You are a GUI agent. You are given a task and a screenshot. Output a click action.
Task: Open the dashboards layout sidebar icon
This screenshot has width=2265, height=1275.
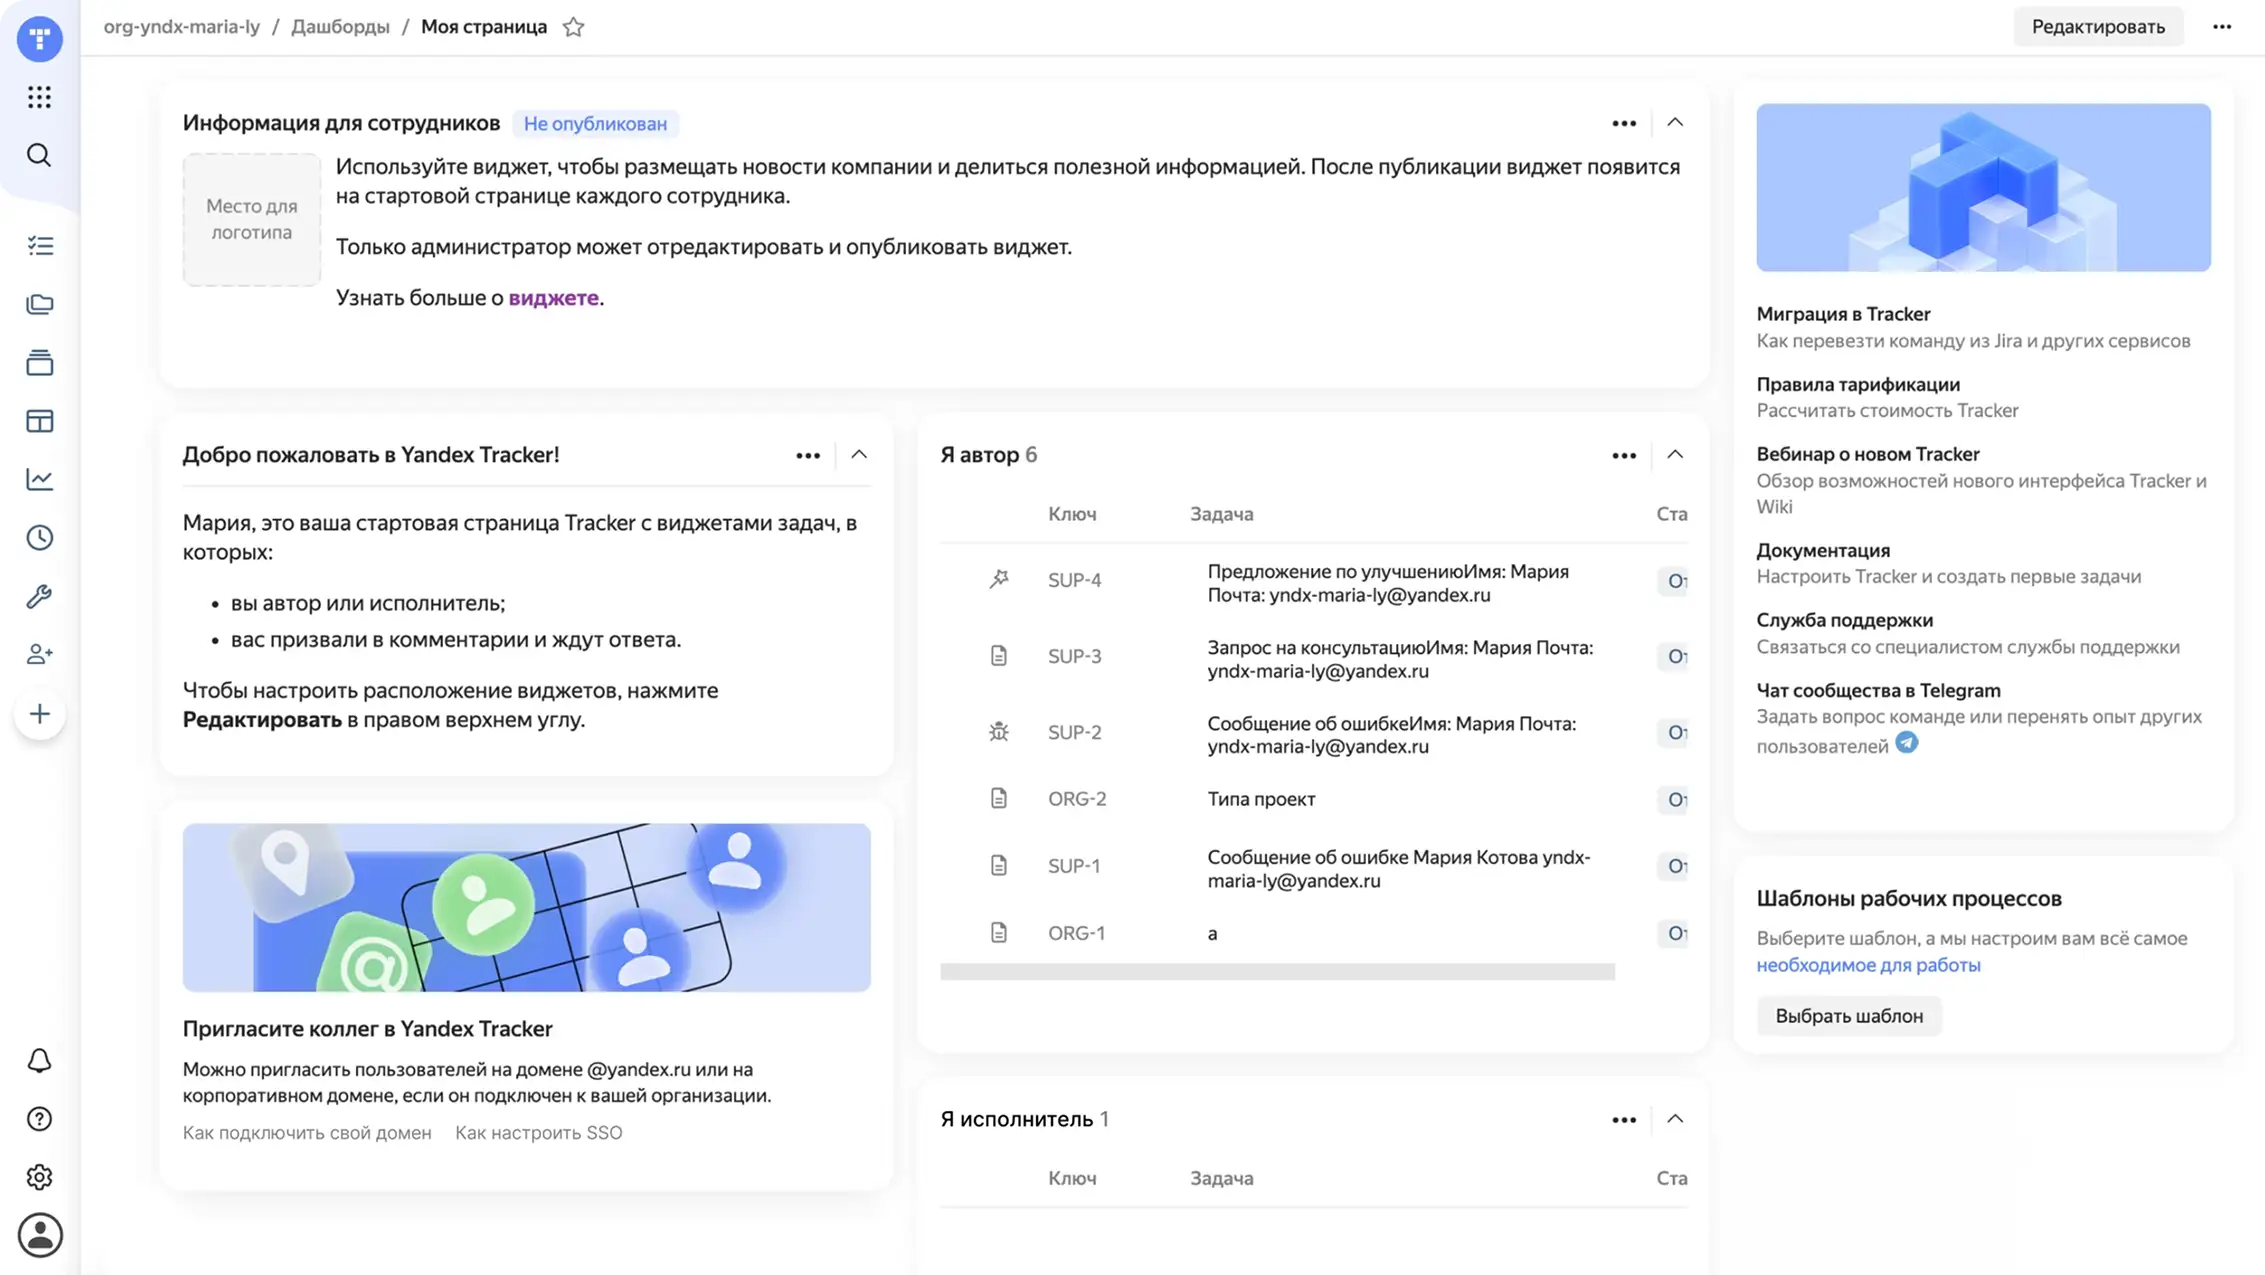(39, 421)
